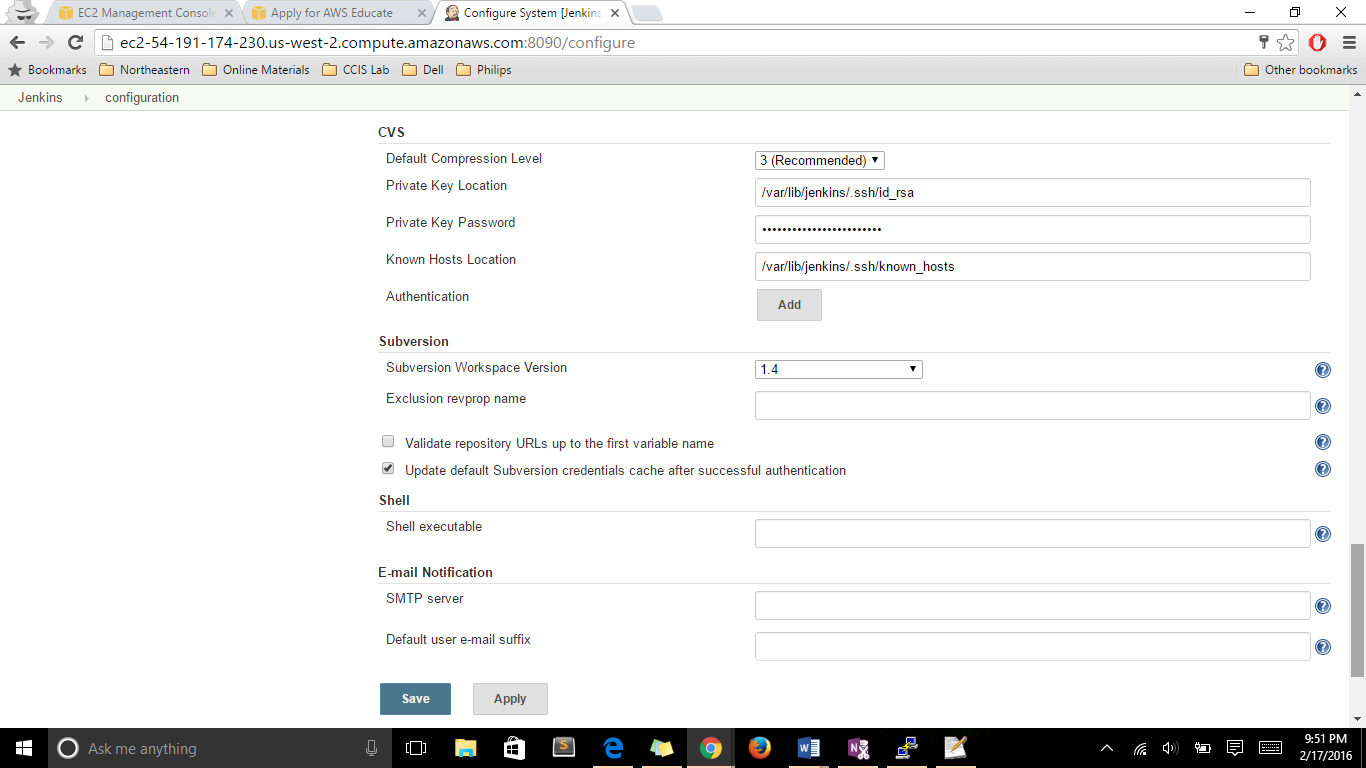Show help for Shell executable field
The image size is (1366, 768).
click(1322, 534)
